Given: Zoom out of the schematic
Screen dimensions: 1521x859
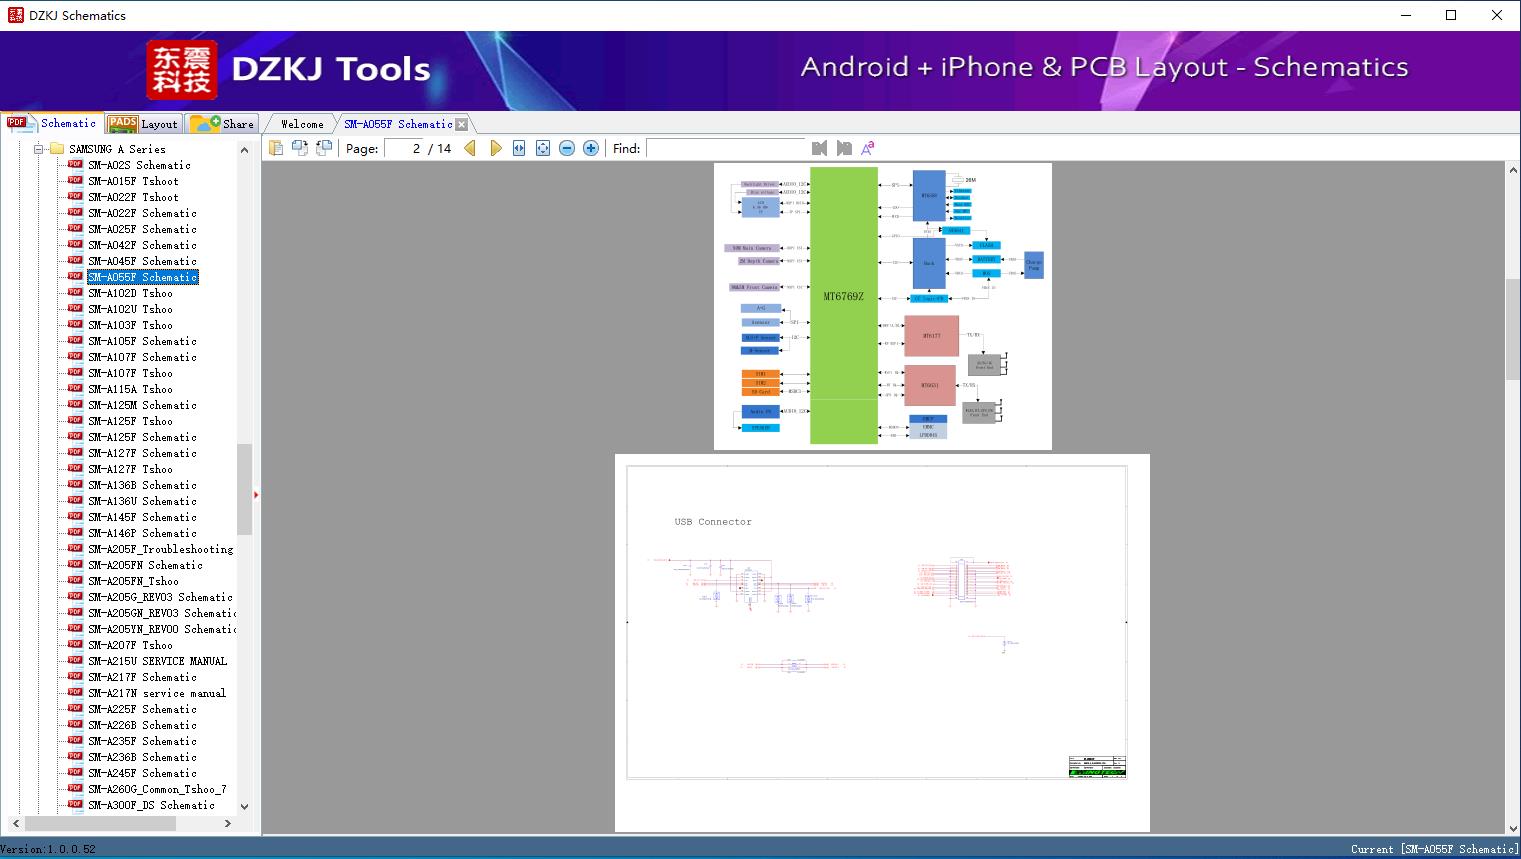Looking at the screenshot, I should pos(567,148).
